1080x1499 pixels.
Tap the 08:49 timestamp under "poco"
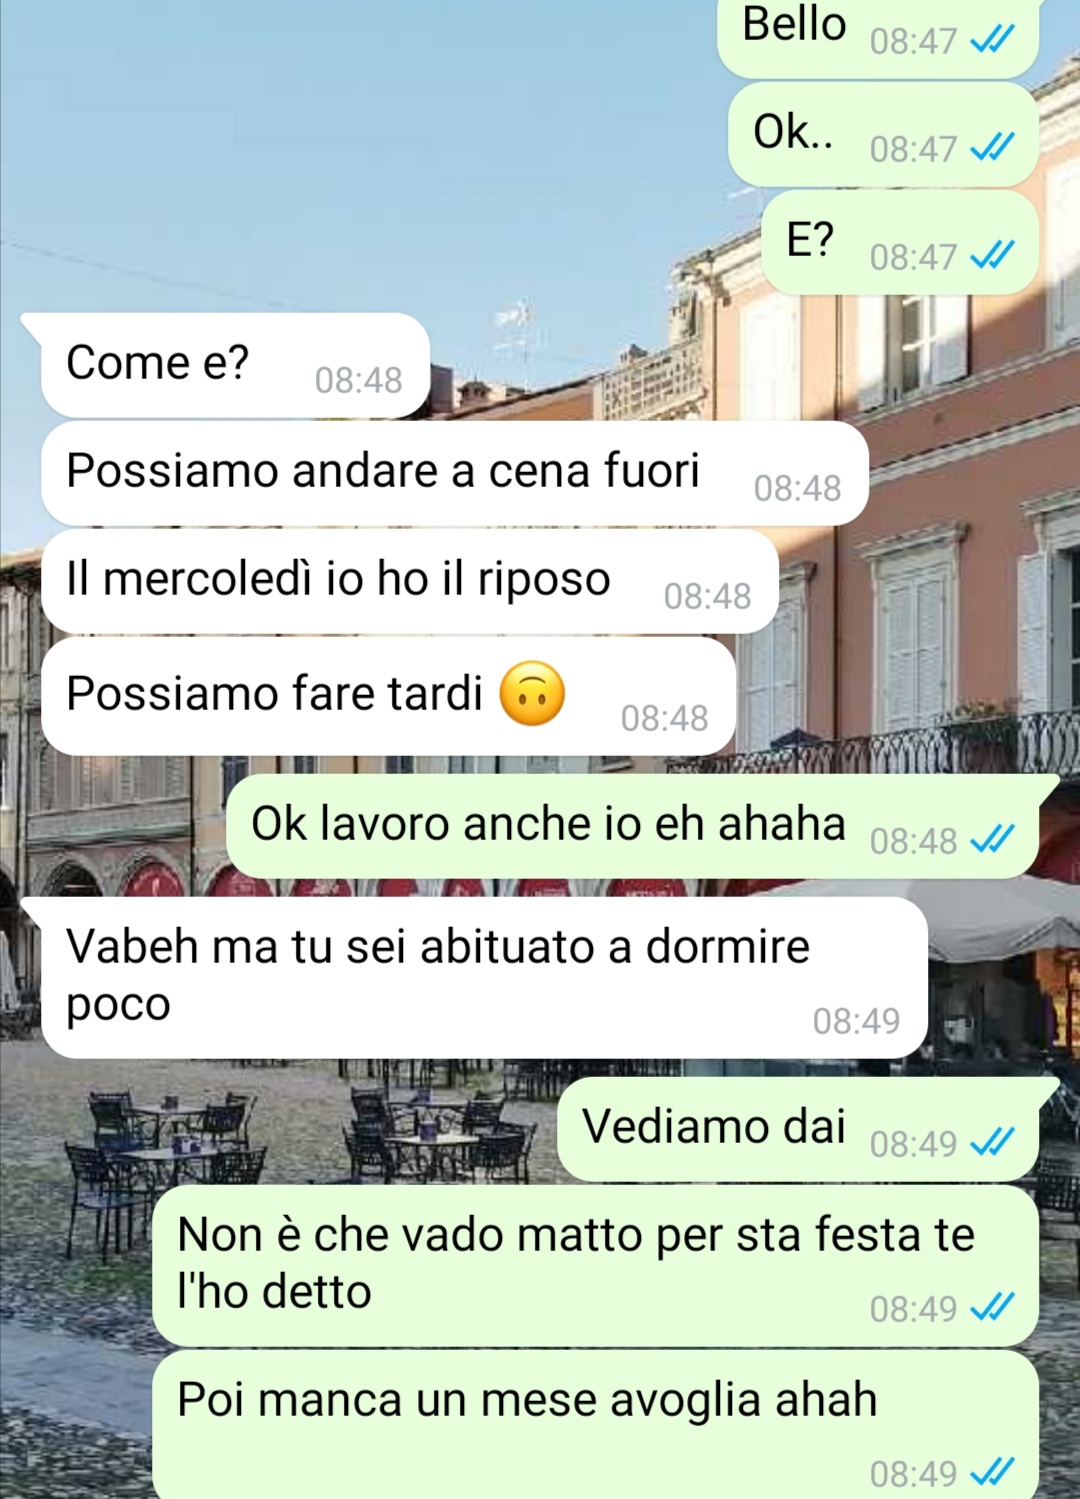tap(856, 1021)
